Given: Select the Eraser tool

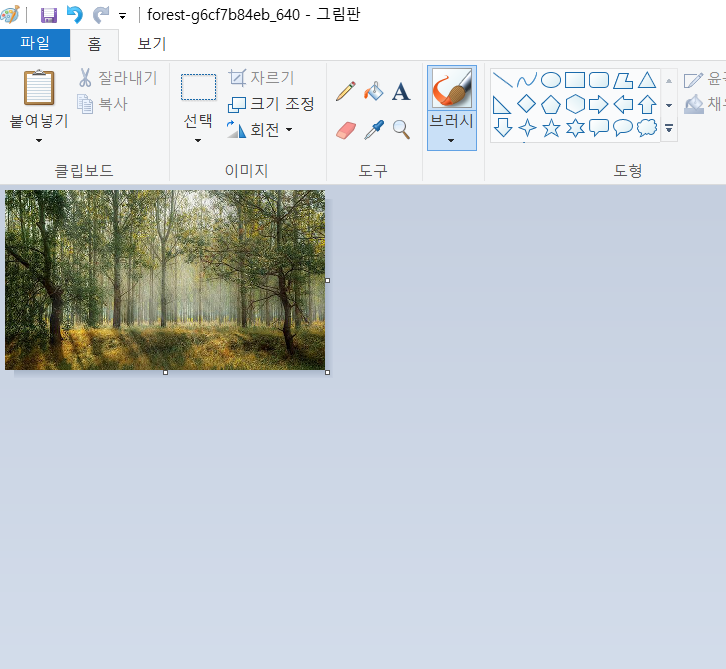Looking at the screenshot, I should [345, 130].
